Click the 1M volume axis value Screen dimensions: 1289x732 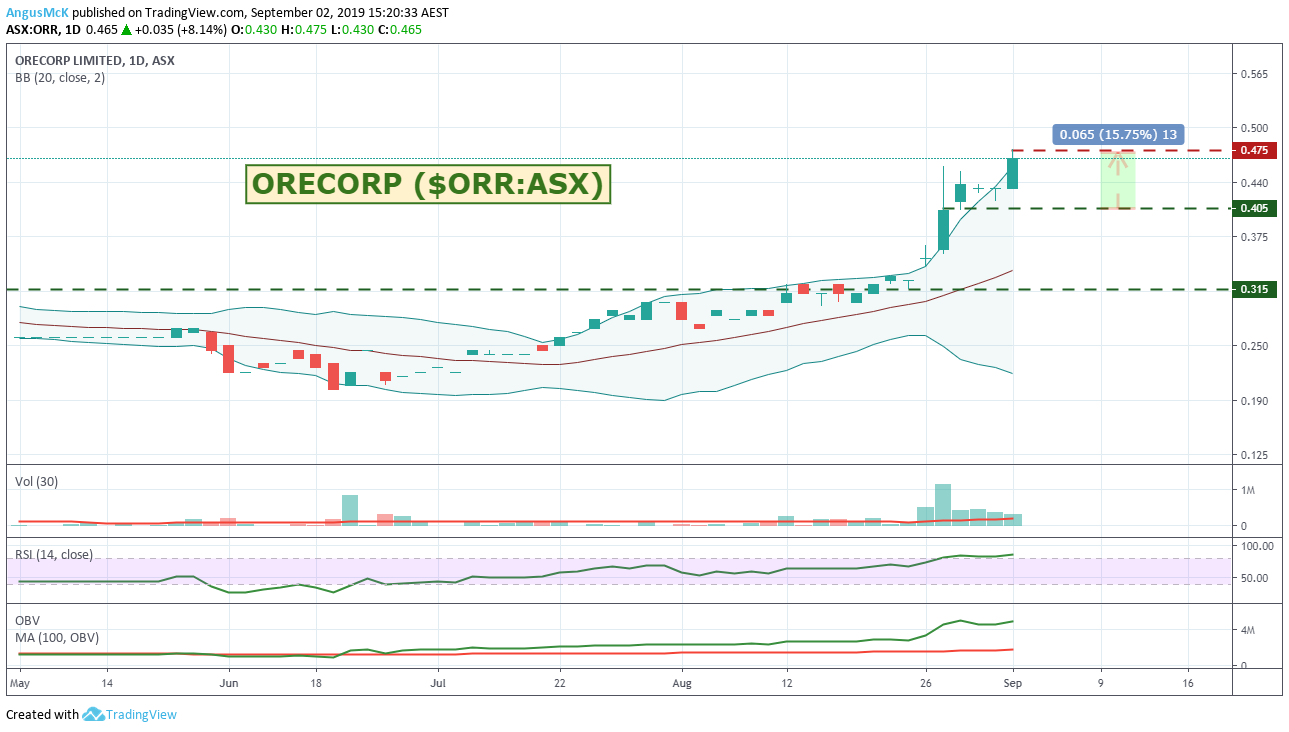[x=1250, y=490]
